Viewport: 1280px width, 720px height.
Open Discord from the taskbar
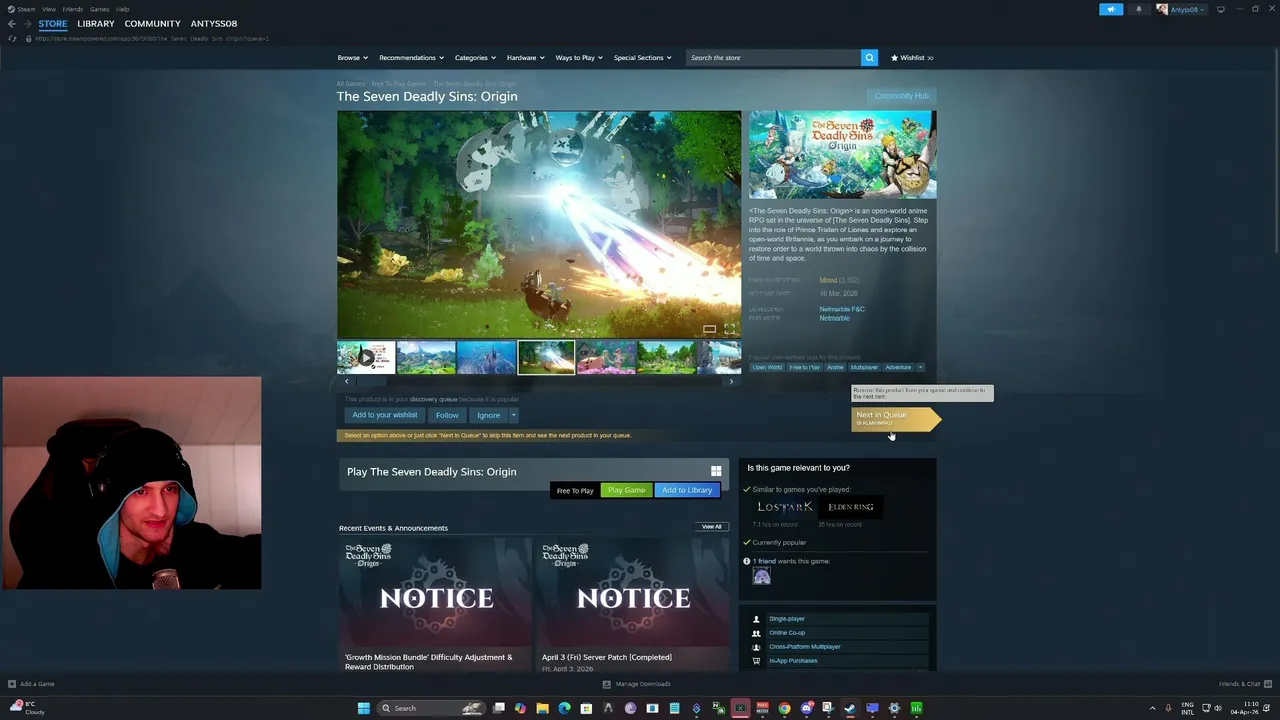806,708
